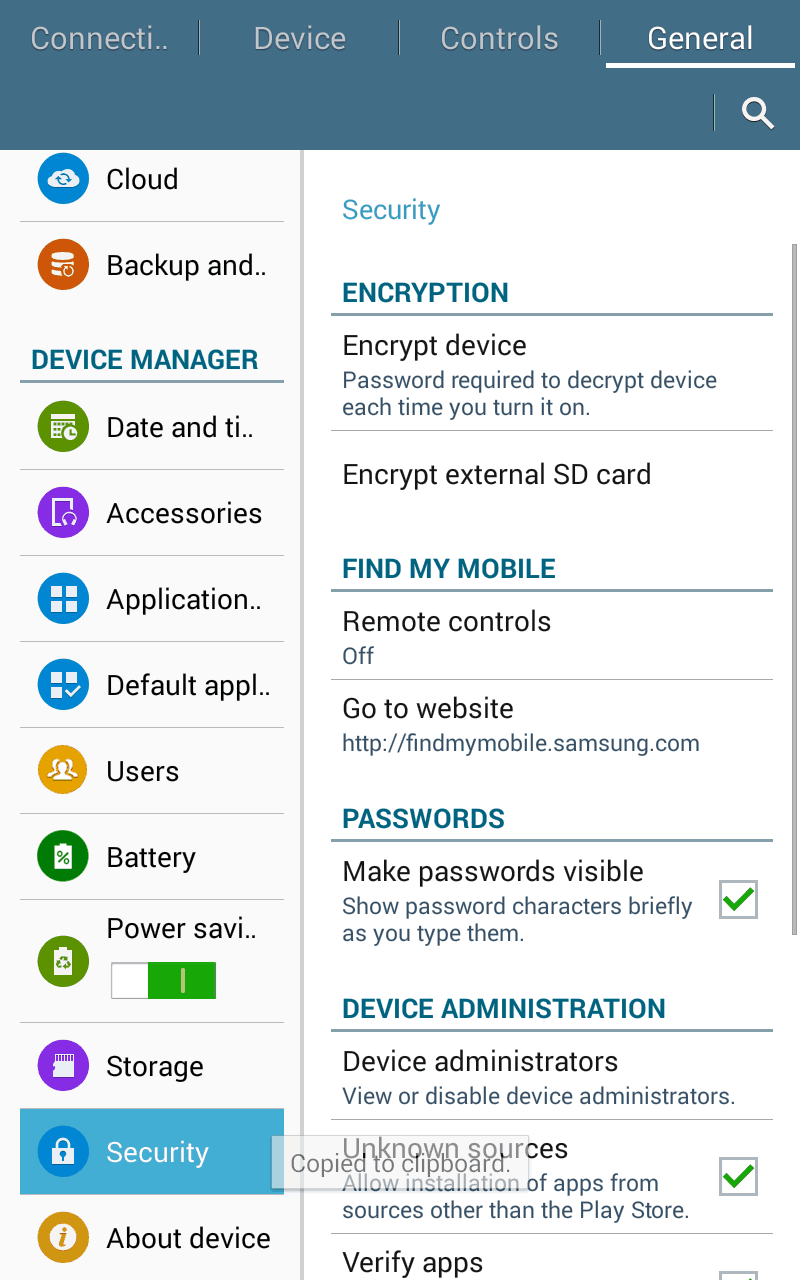Open the Users icon

pos(64,771)
